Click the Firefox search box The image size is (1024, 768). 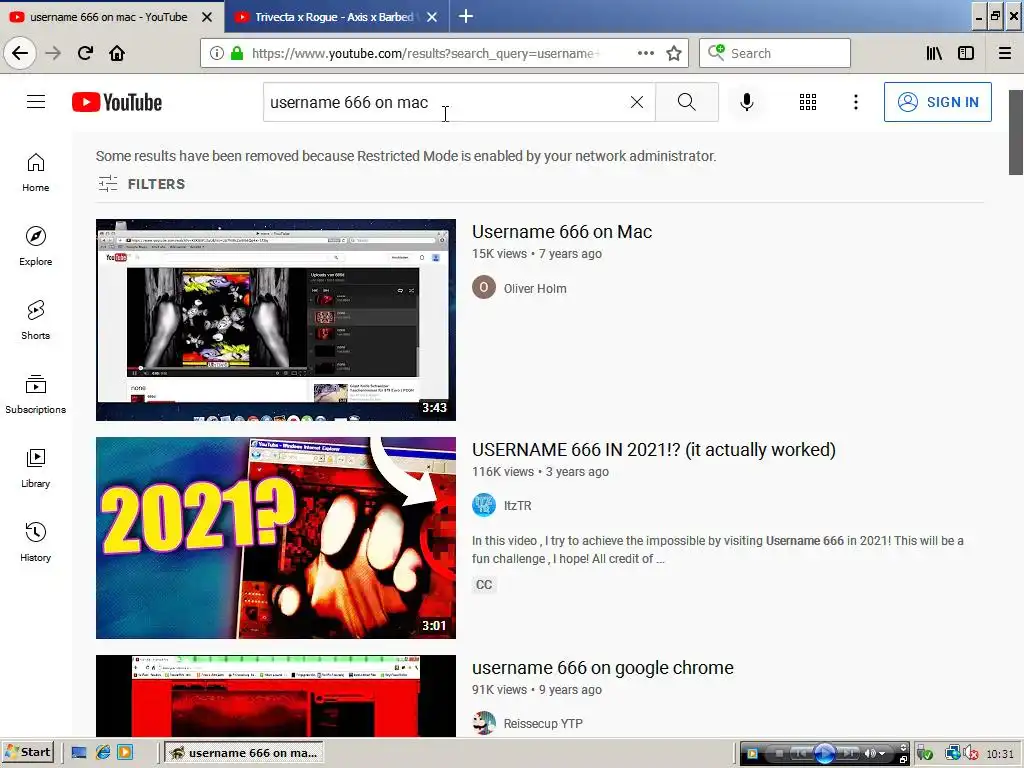pyautogui.click(x=775, y=53)
